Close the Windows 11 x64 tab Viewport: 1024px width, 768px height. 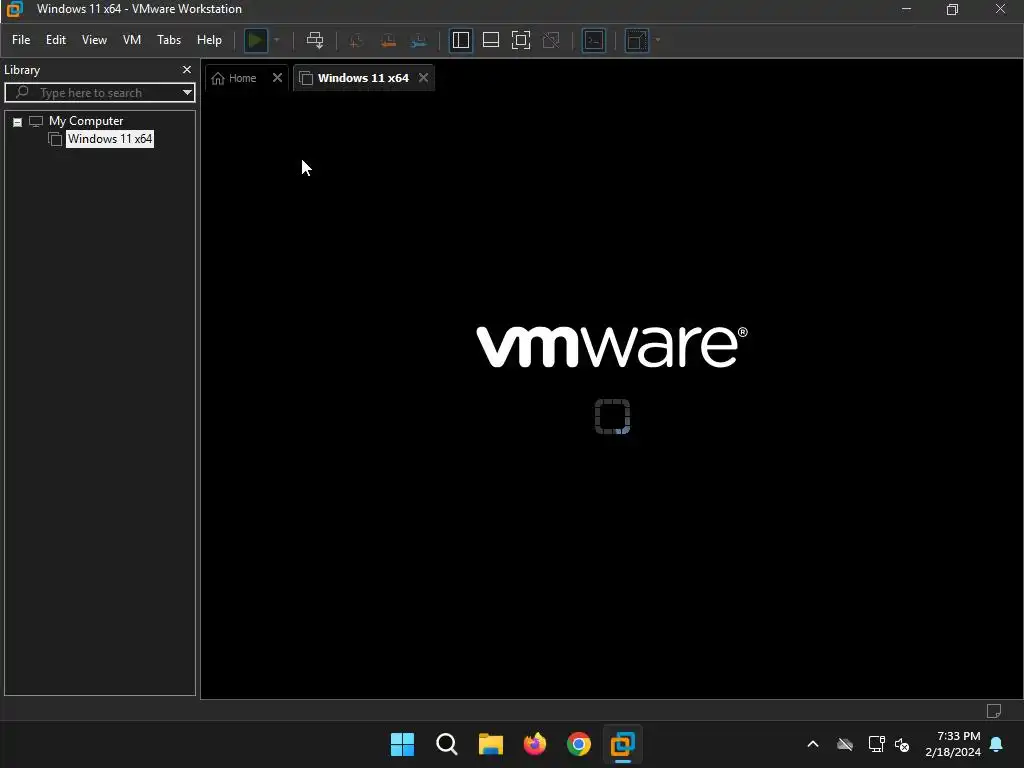423,78
